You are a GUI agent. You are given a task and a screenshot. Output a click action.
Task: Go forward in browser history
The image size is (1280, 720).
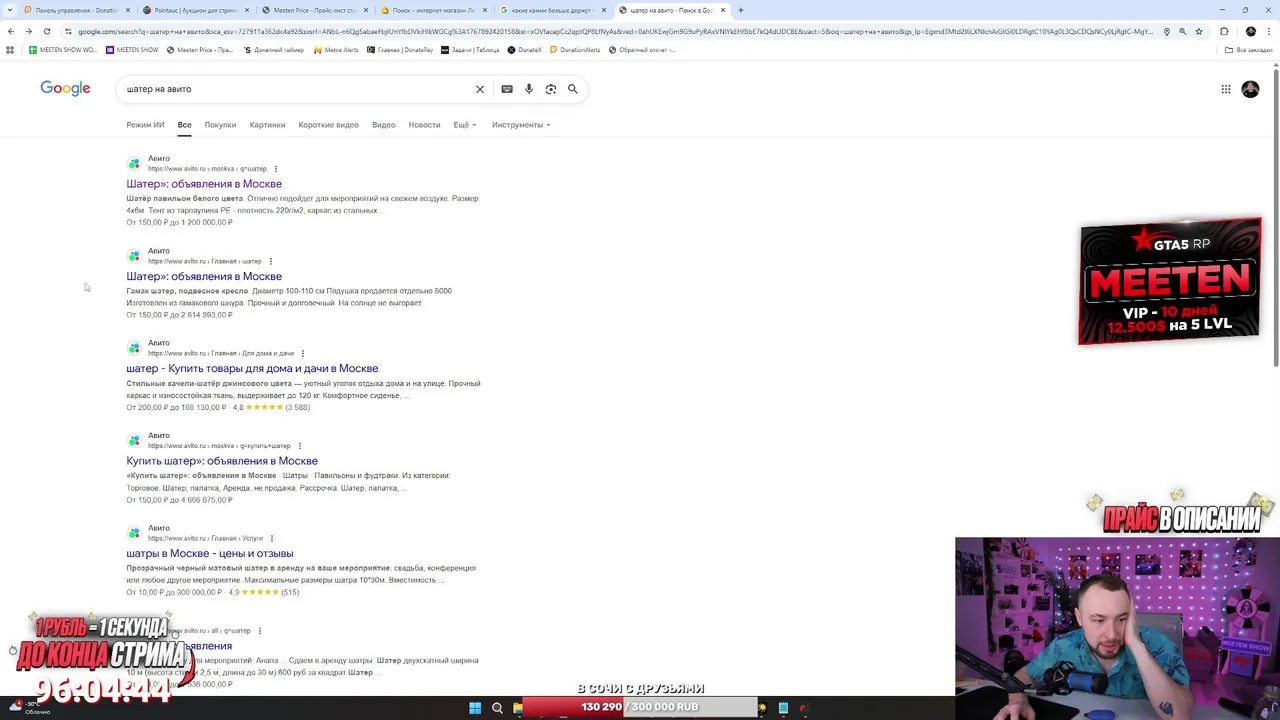tap(29, 31)
